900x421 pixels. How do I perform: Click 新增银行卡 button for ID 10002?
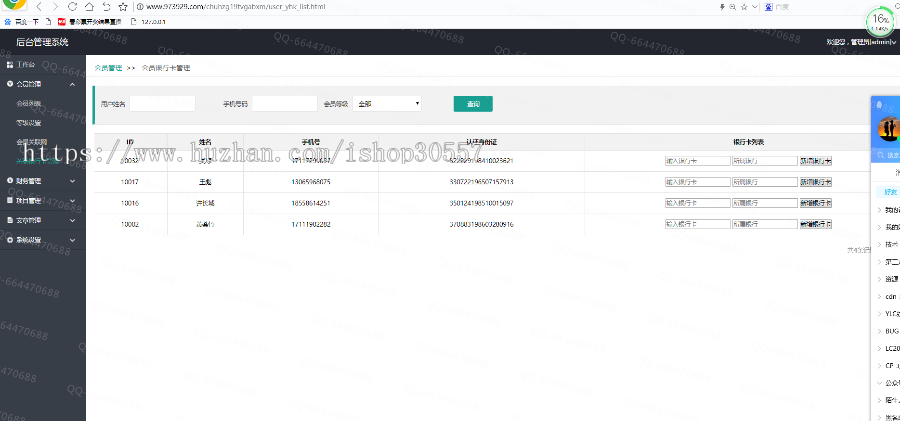click(816, 223)
